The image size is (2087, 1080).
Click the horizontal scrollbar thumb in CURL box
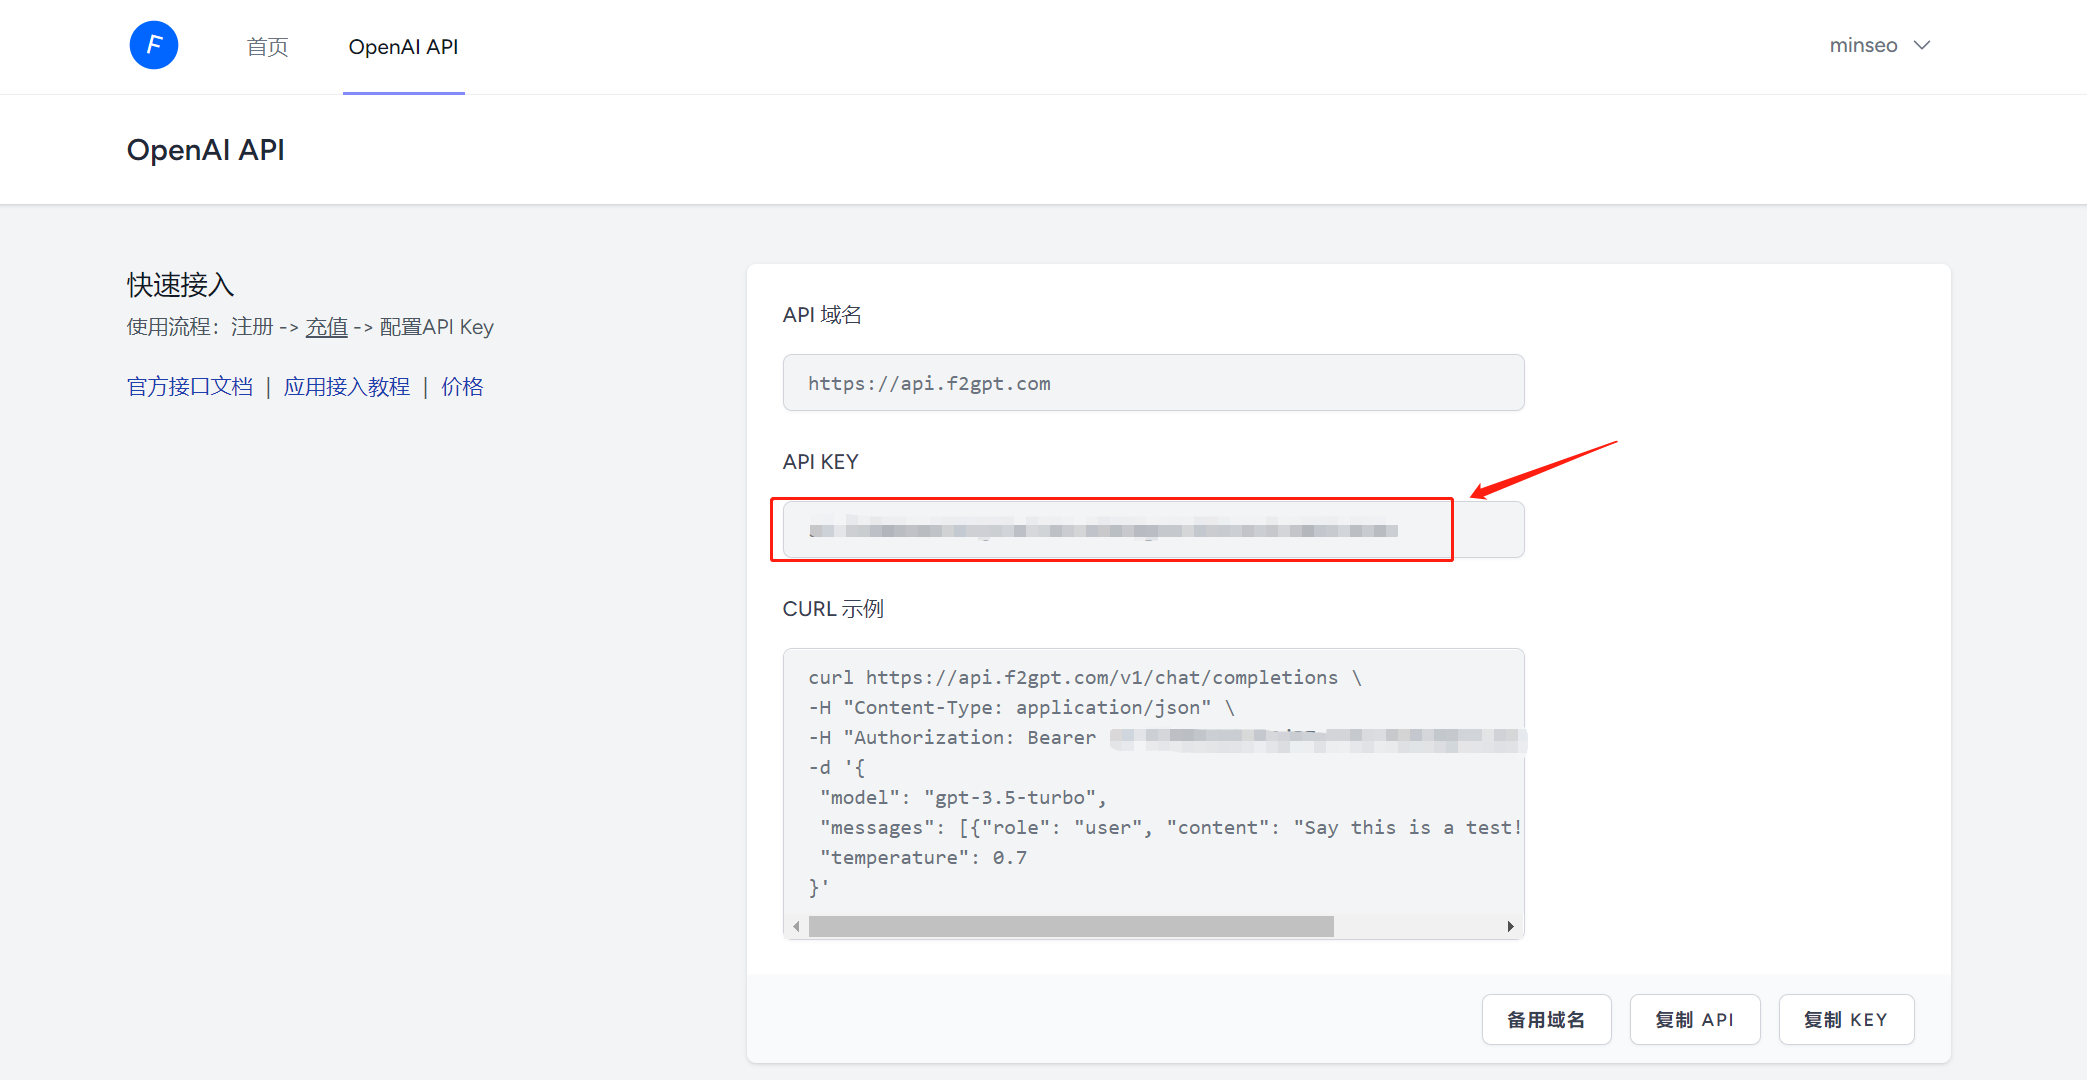[x=1070, y=927]
